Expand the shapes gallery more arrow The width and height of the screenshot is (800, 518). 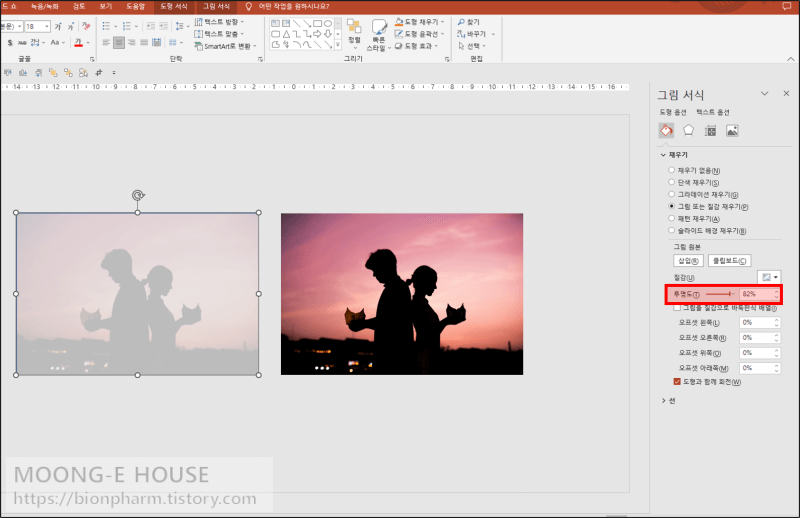pyautogui.click(x=338, y=45)
